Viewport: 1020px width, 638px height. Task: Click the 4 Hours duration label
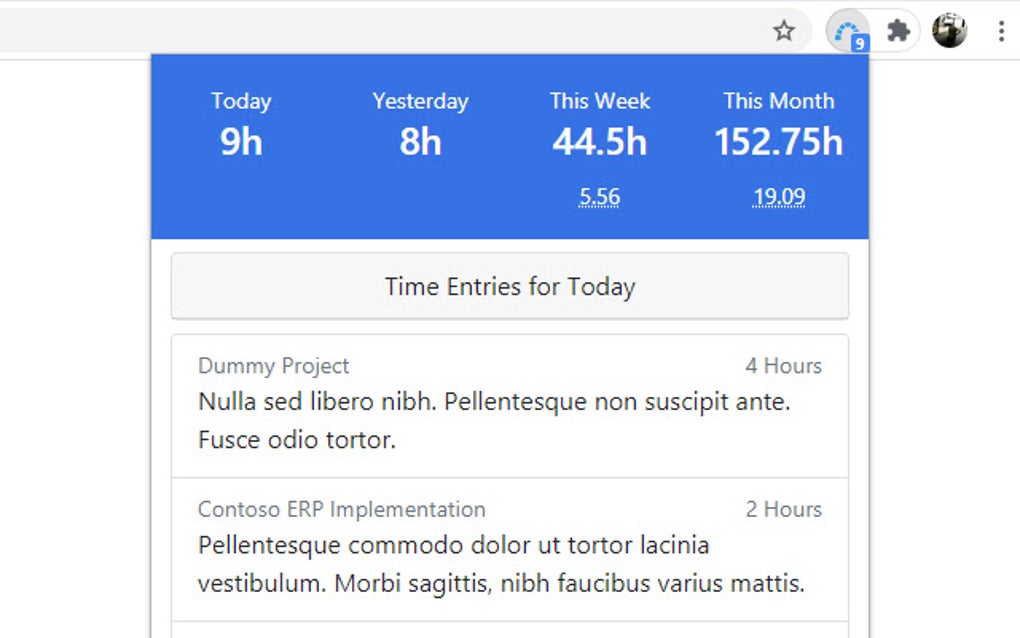tap(783, 366)
